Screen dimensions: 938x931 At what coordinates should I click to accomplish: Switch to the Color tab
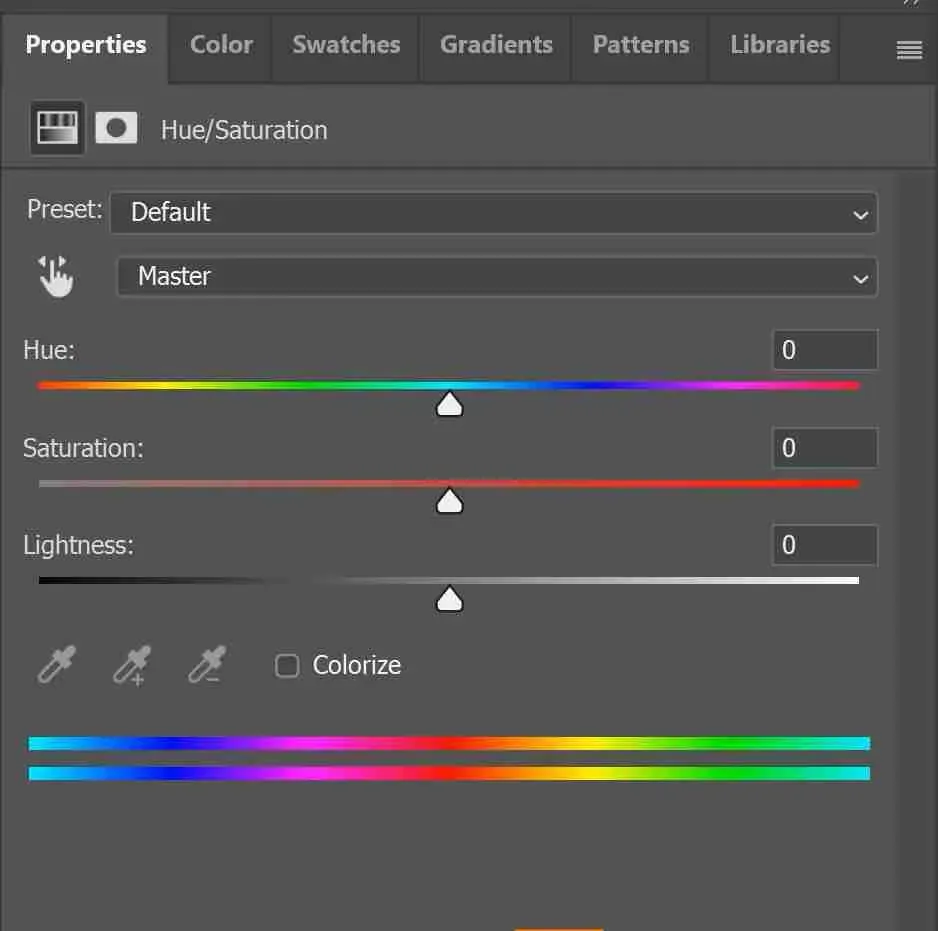pos(221,45)
